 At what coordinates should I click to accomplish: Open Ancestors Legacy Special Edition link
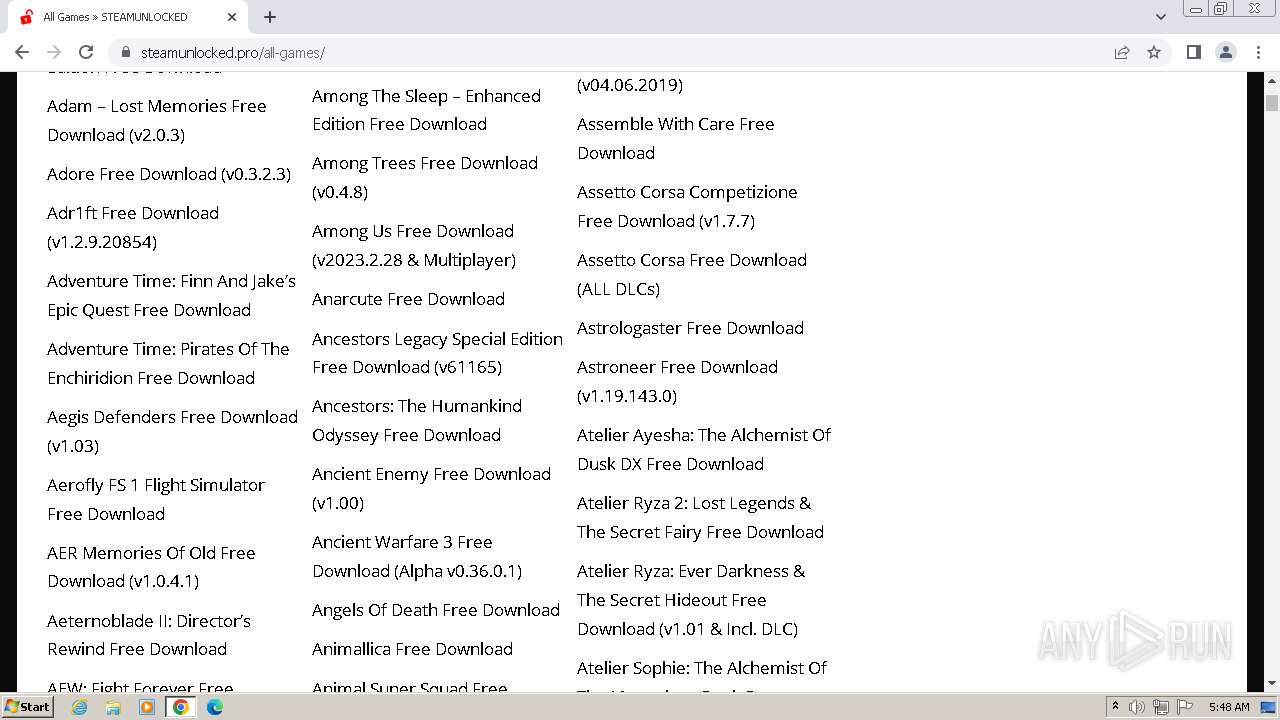click(x=437, y=353)
